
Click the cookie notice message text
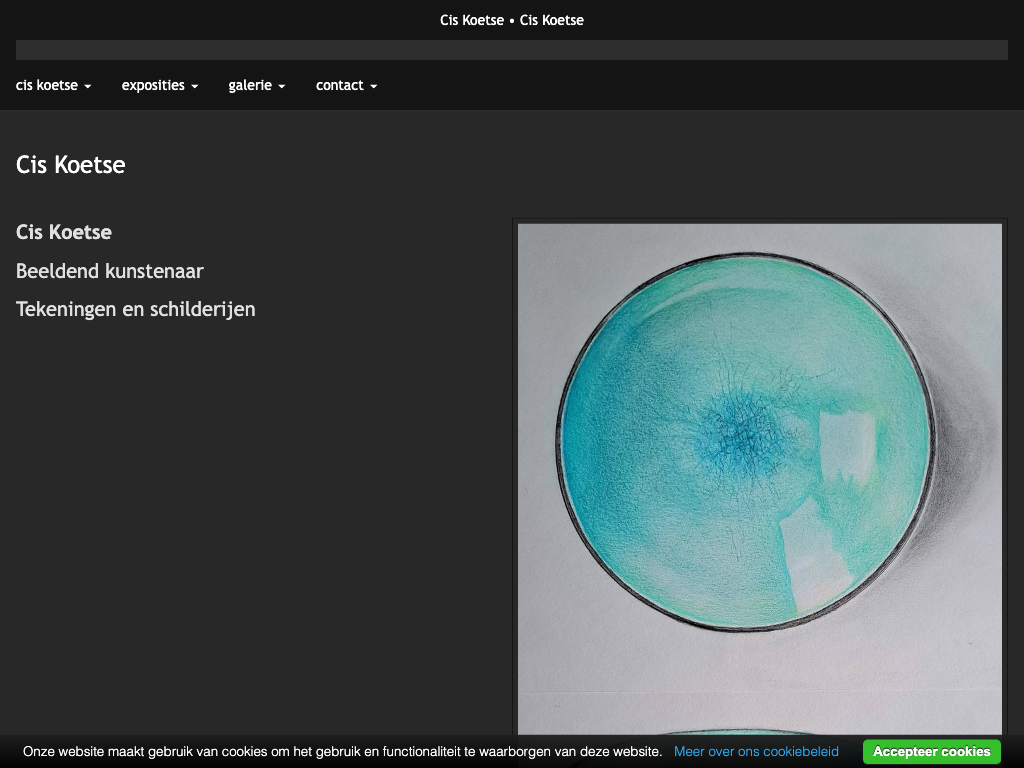pos(342,751)
